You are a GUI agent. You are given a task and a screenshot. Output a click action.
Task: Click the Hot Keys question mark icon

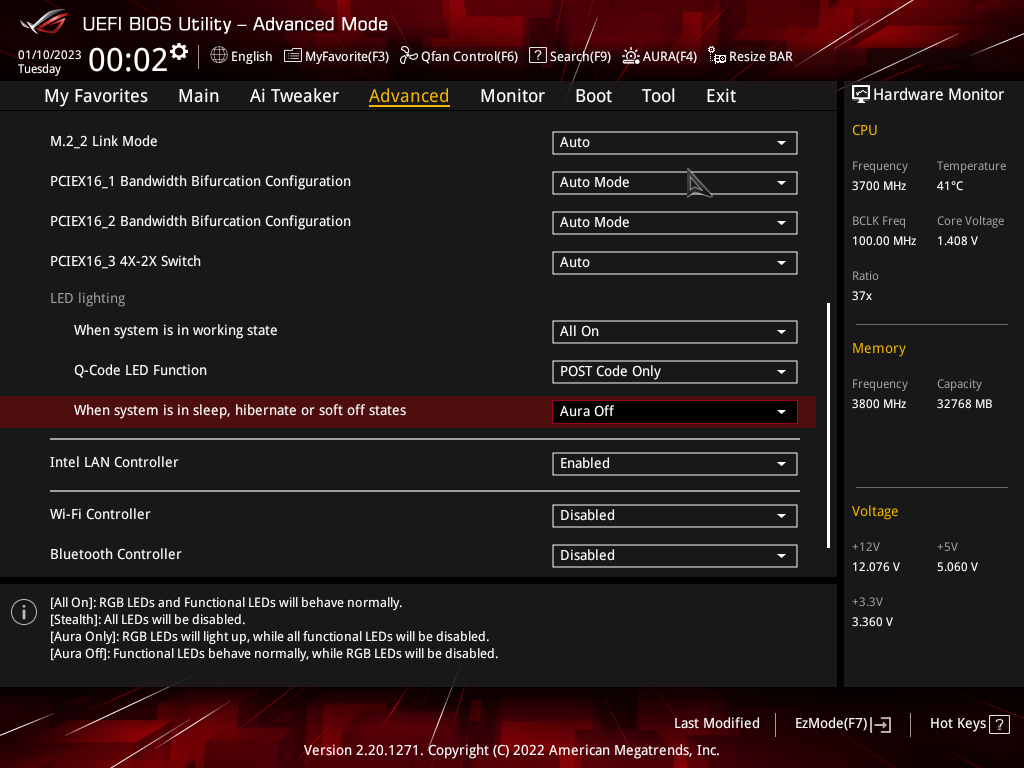(x=999, y=724)
